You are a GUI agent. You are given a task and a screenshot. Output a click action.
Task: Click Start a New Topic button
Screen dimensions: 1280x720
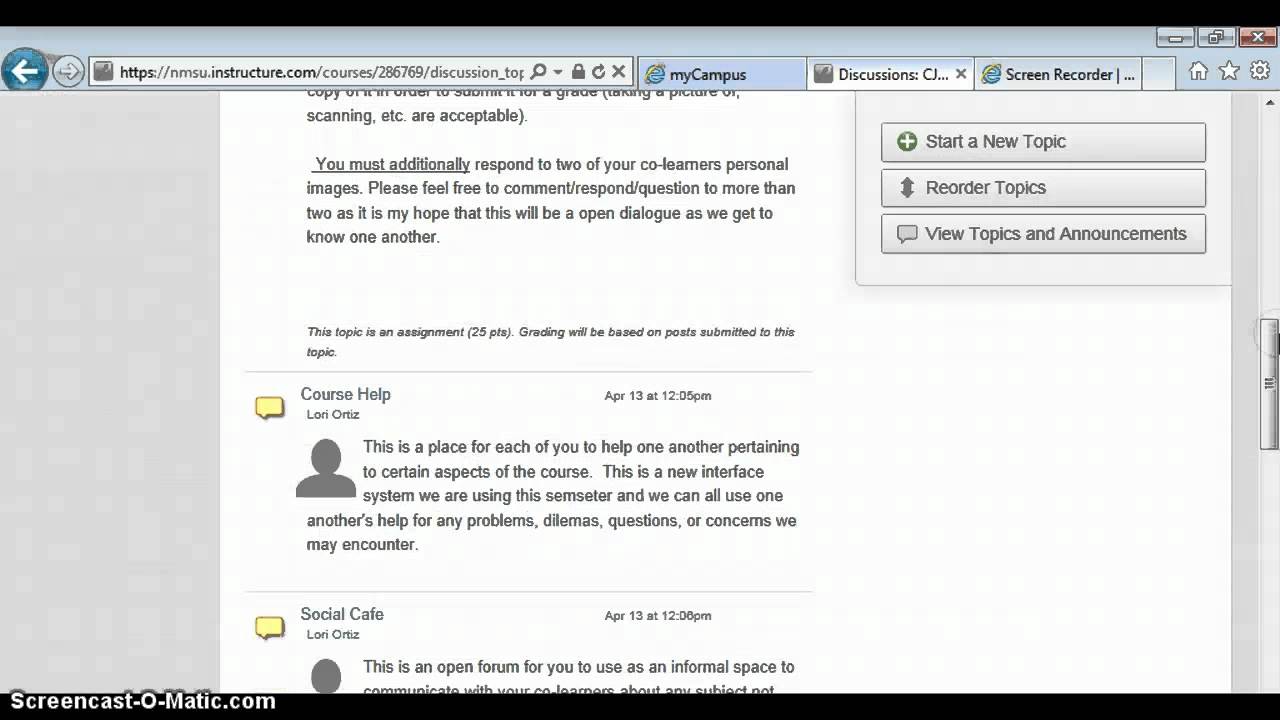click(x=1043, y=142)
